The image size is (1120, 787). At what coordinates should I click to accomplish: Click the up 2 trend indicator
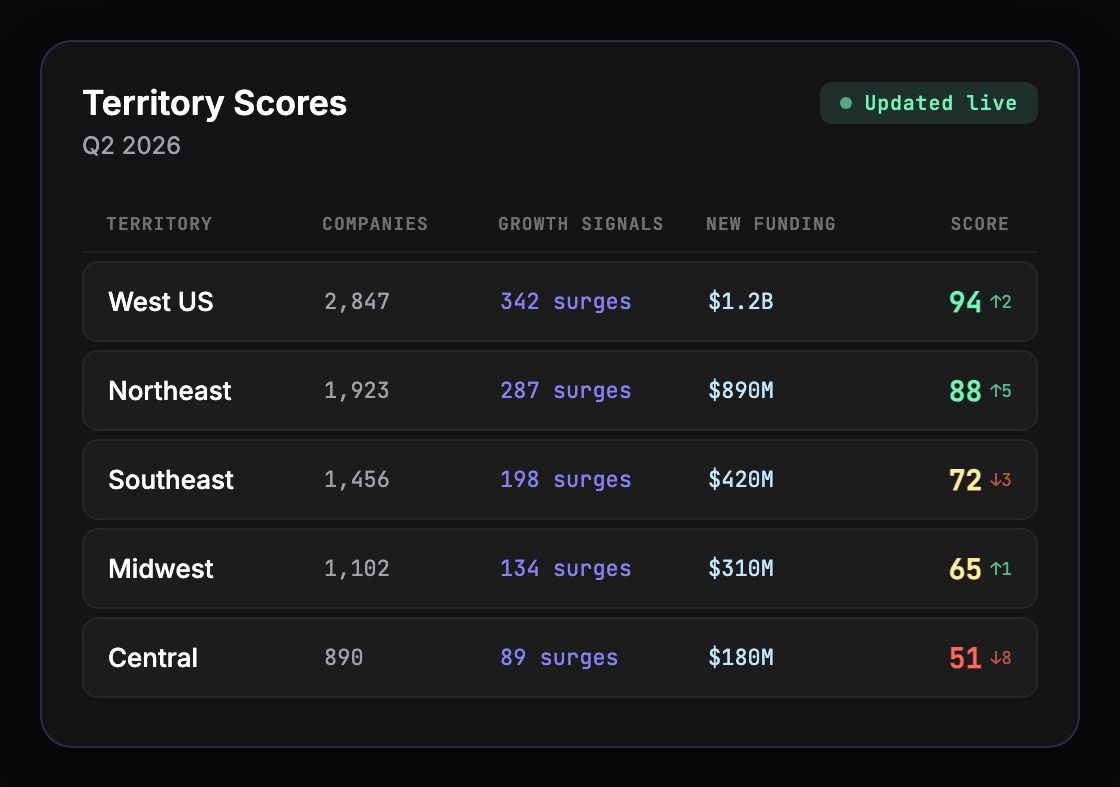tap(1001, 302)
